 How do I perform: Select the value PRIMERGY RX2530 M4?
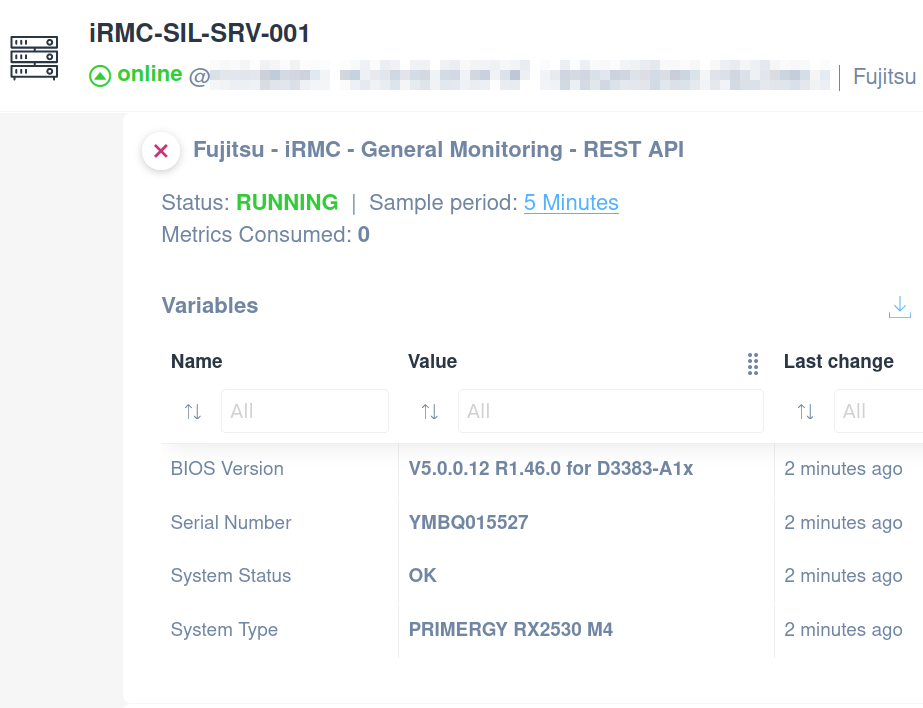(511, 630)
